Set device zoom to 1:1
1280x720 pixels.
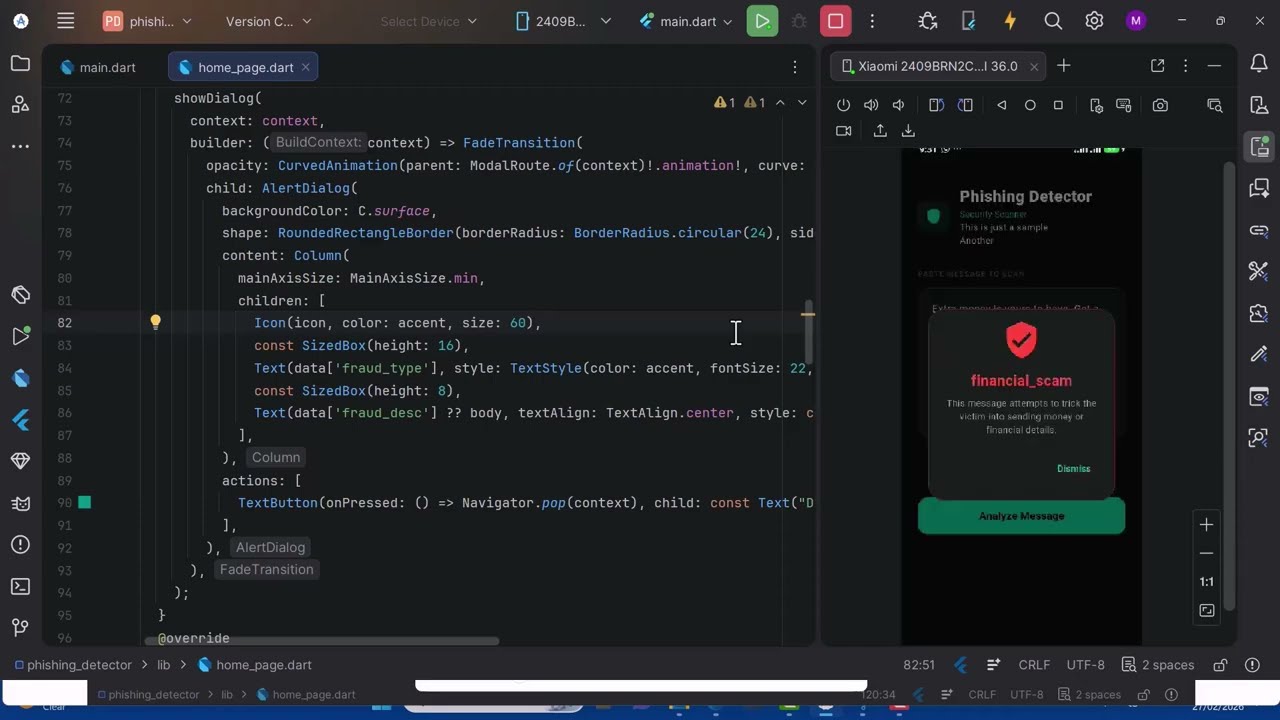[1206, 582]
